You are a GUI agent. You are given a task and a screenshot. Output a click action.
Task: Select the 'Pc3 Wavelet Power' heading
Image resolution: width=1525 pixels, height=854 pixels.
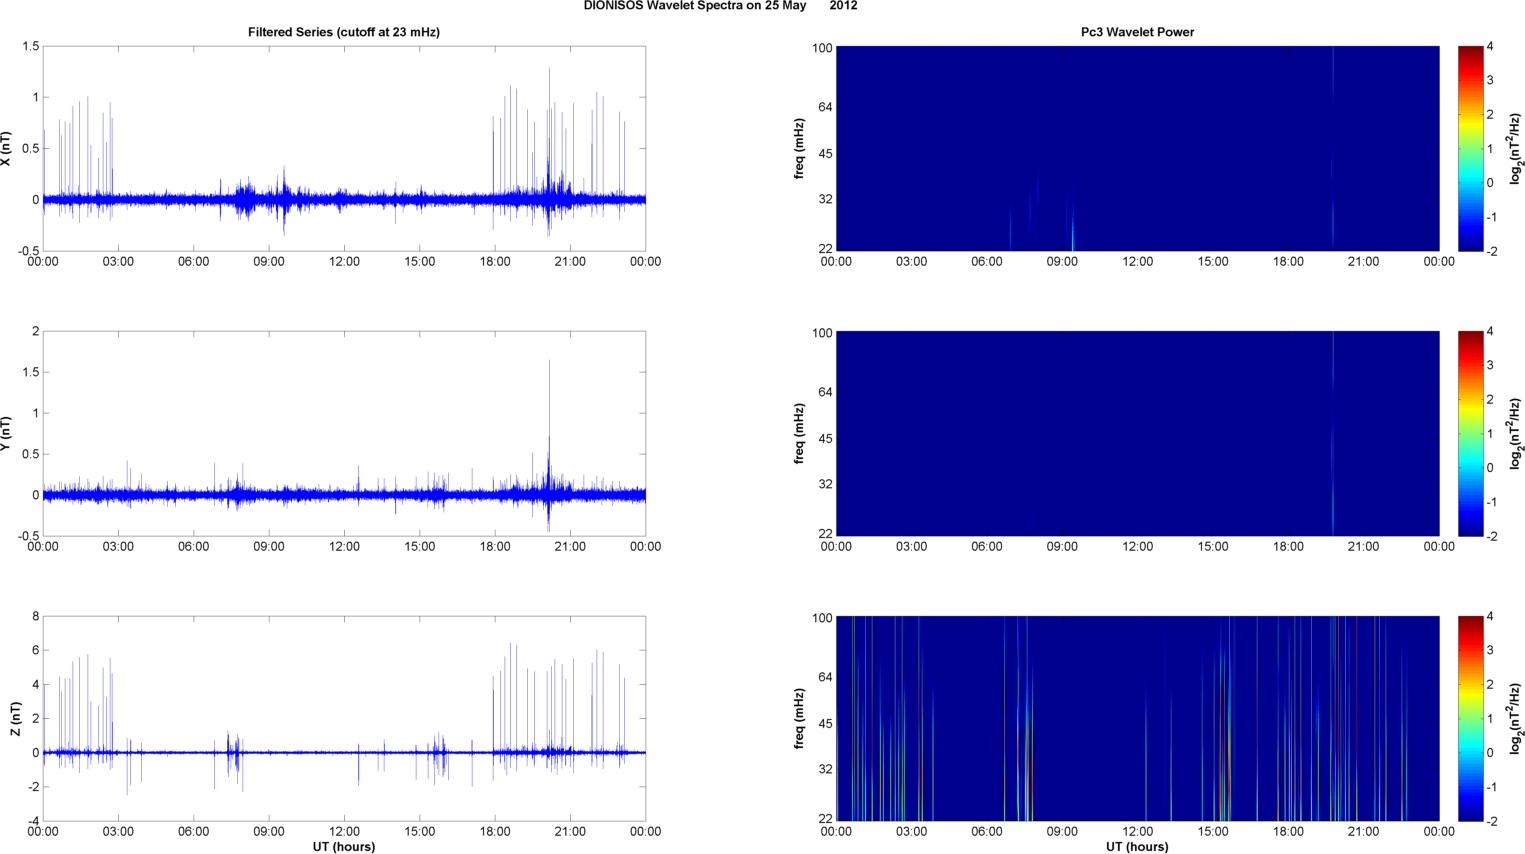[1137, 32]
